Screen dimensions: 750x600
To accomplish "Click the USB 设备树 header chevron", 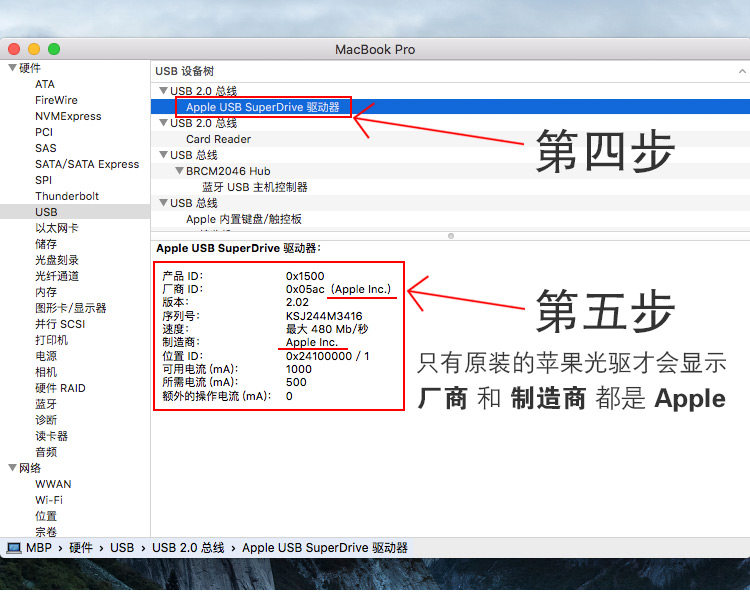I will pyautogui.click(x=742, y=71).
